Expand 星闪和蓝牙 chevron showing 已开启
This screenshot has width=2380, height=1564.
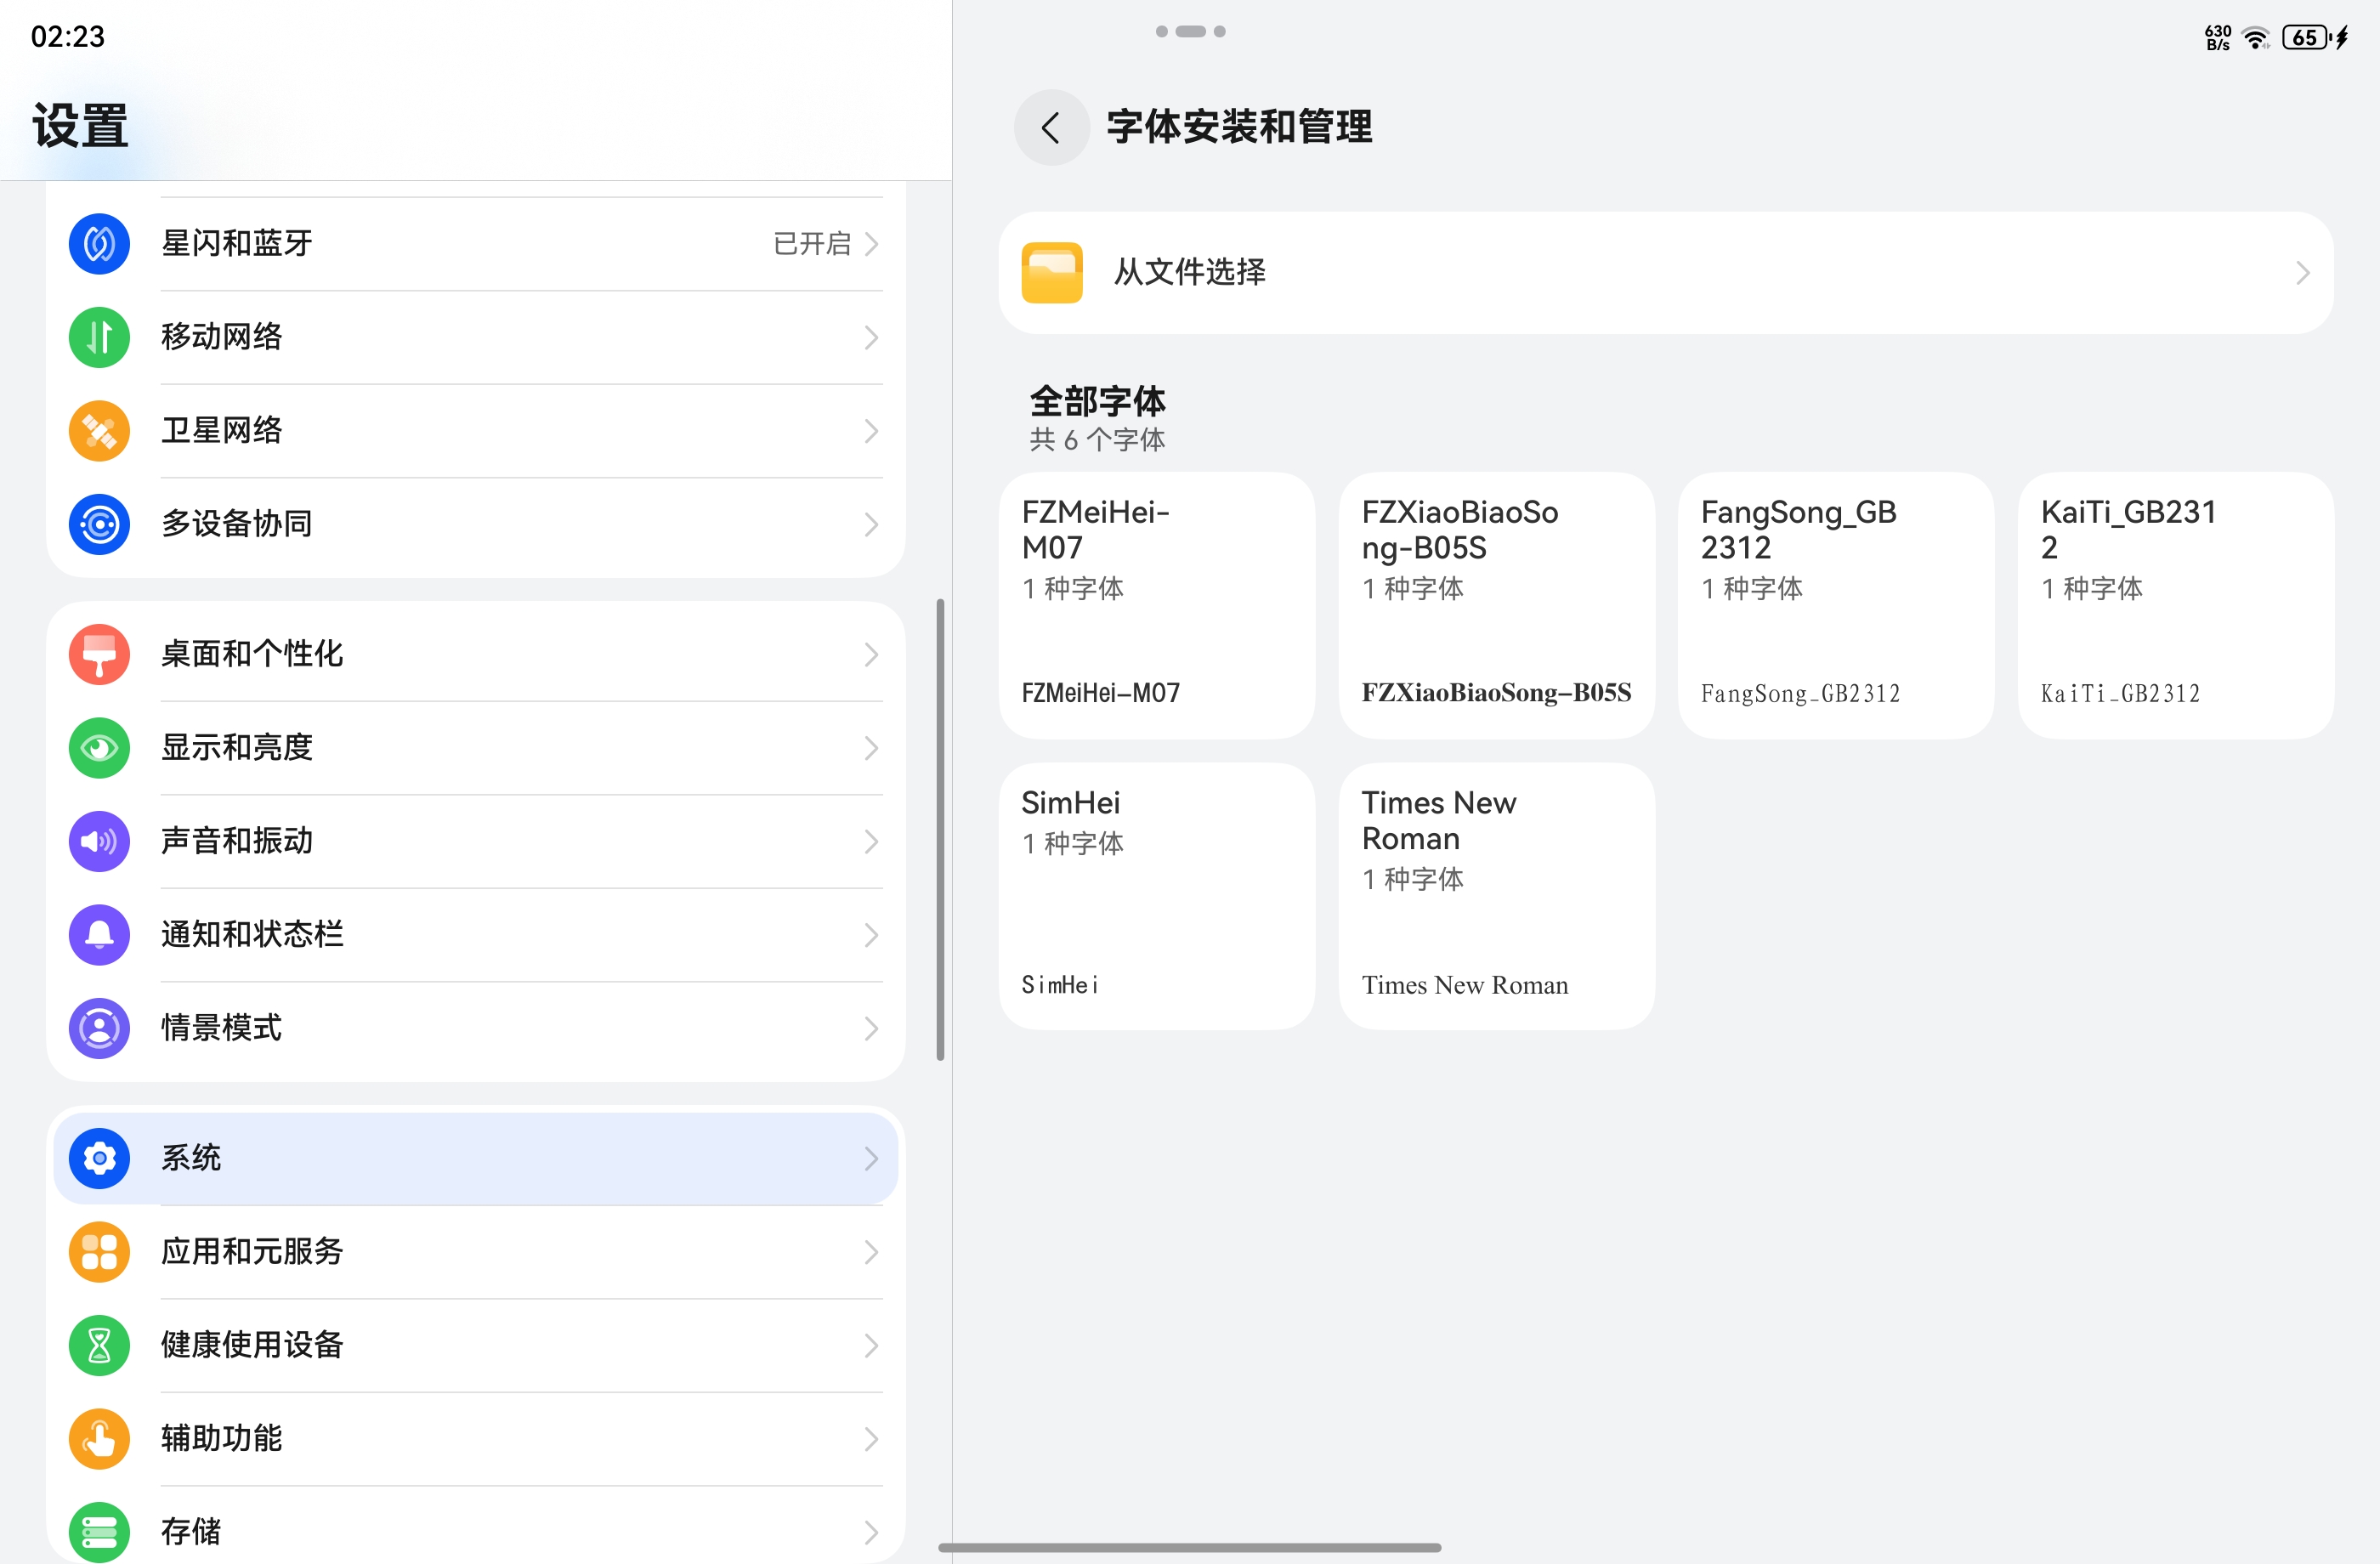point(871,243)
